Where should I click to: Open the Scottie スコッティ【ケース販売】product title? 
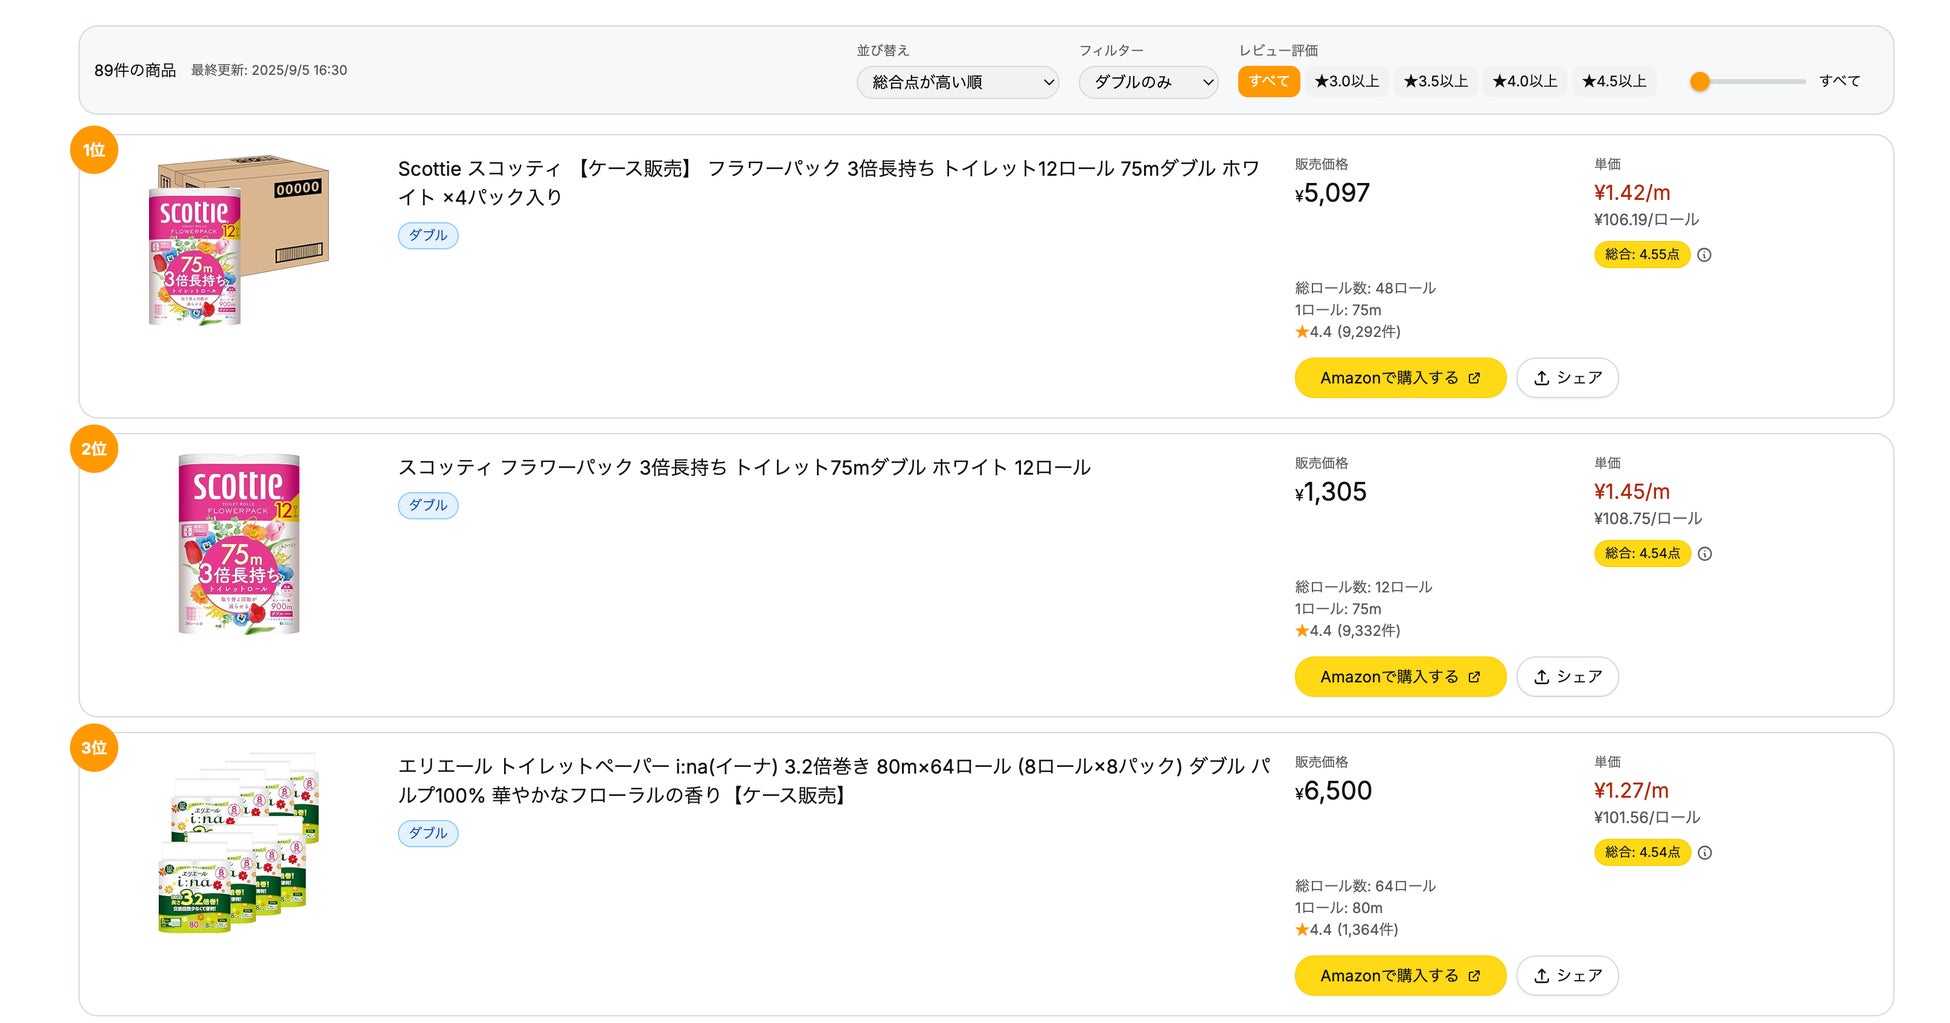[829, 183]
